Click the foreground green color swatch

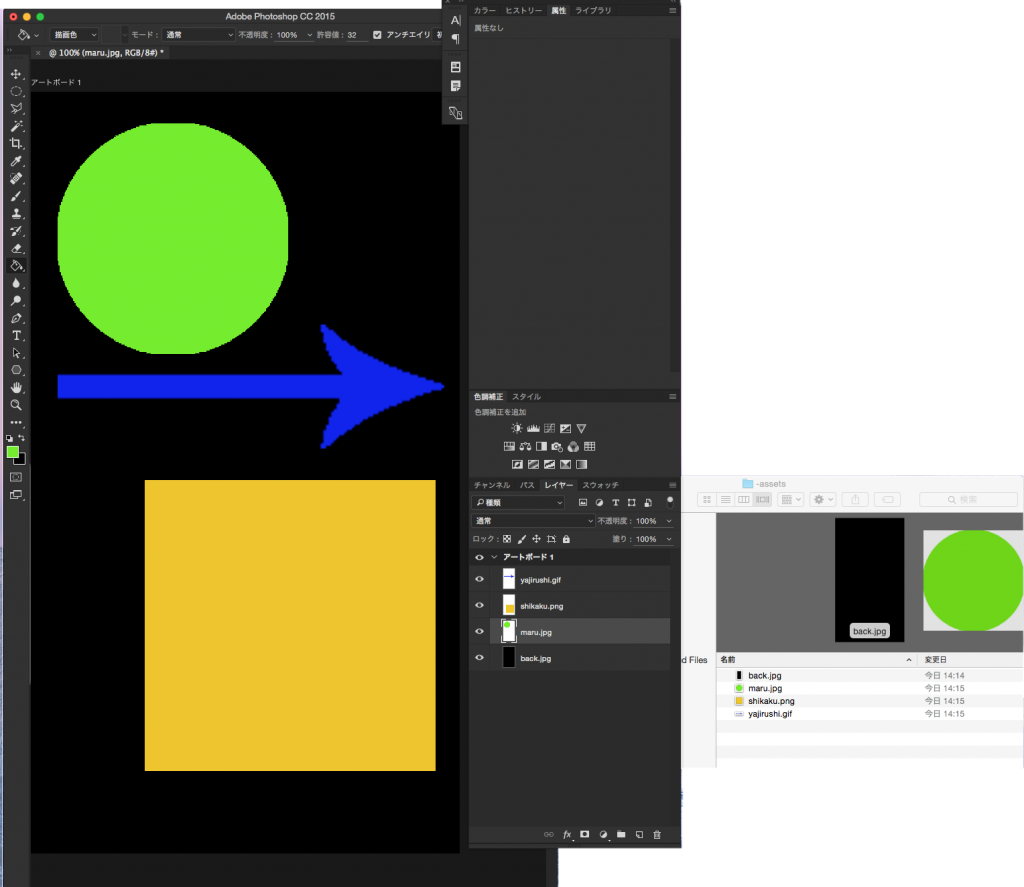pos(12,452)
